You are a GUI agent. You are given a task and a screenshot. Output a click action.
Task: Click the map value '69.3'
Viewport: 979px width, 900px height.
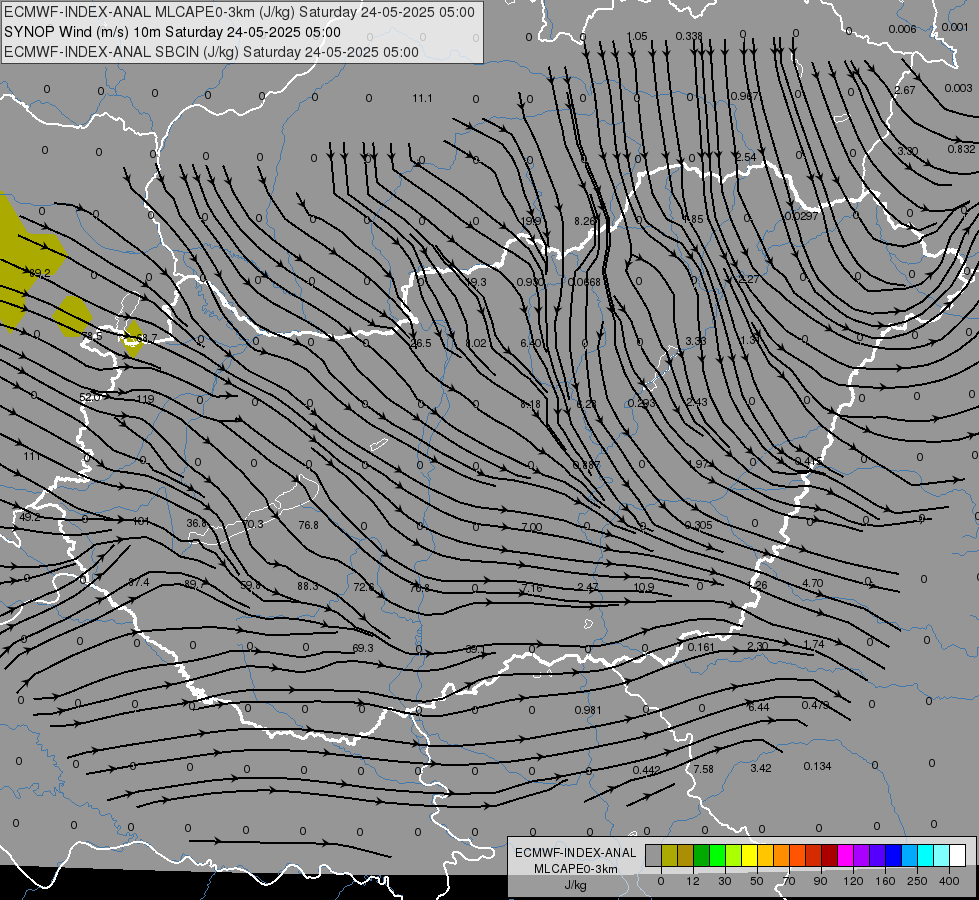tap(363, 648)
